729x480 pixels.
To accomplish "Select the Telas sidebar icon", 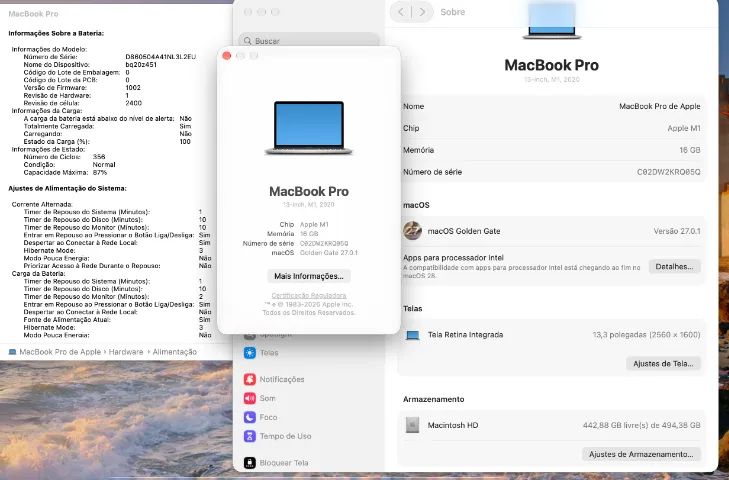I will pyautogui.click(x=250, y=353).
